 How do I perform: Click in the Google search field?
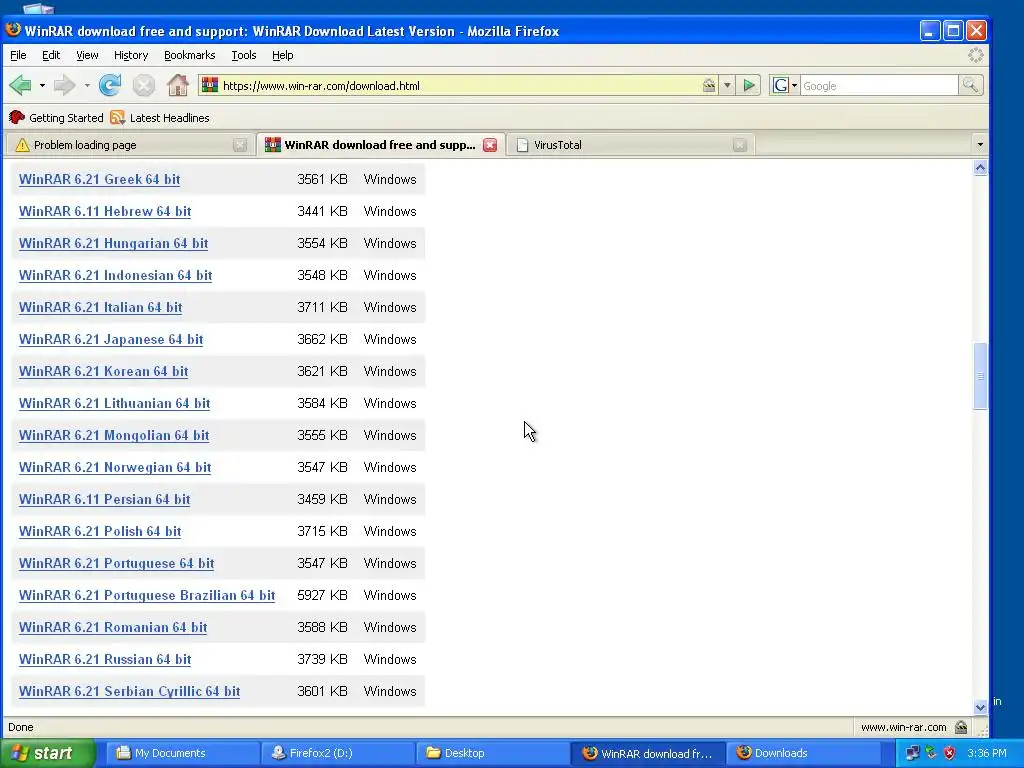coord(878,86)
